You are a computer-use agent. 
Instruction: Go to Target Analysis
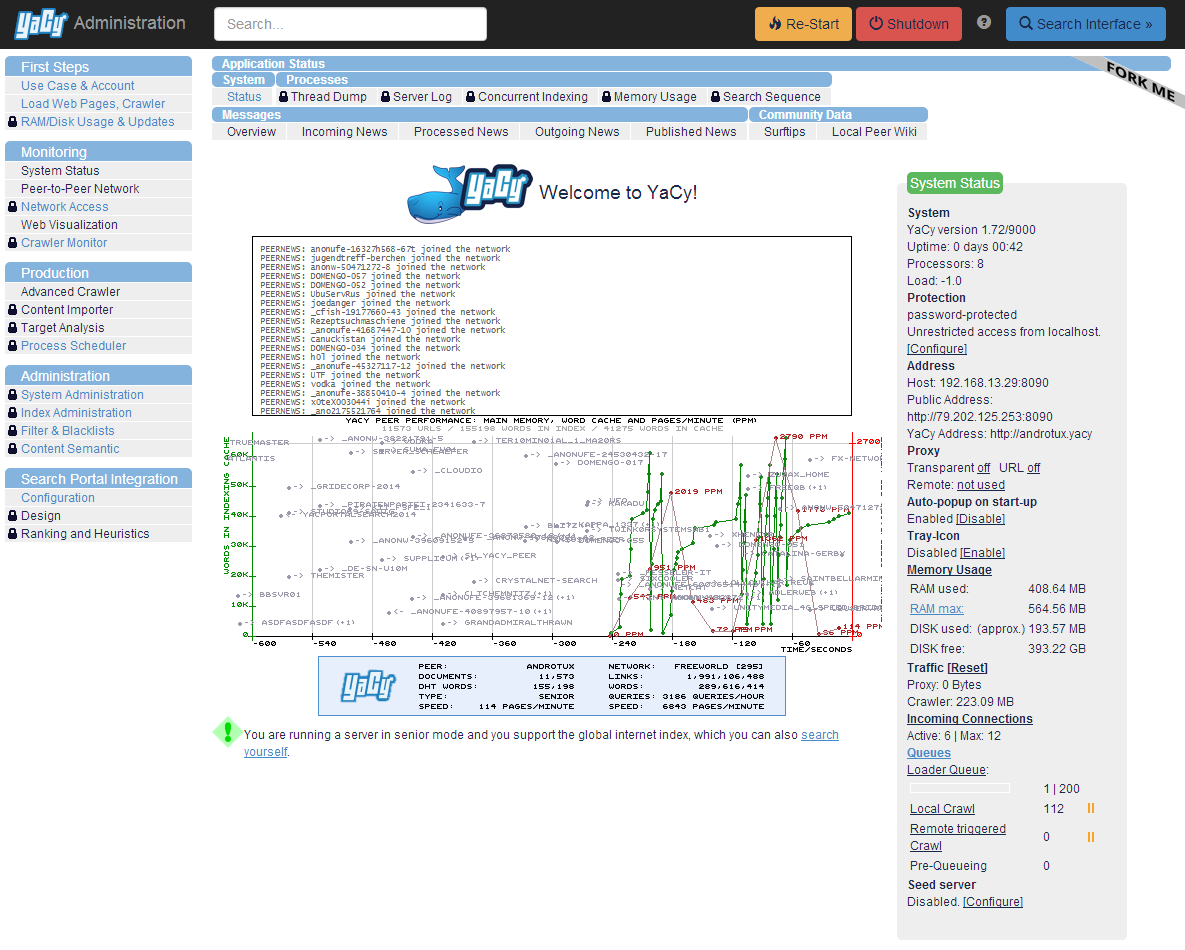(63, 328)
